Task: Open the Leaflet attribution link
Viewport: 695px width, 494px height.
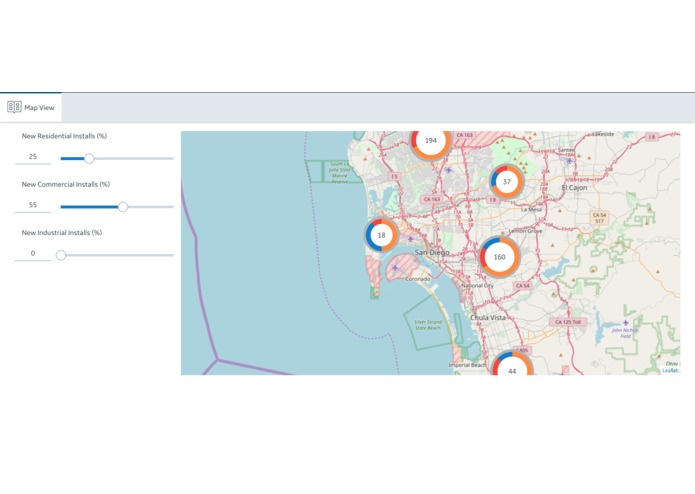Action: point(670,370)
